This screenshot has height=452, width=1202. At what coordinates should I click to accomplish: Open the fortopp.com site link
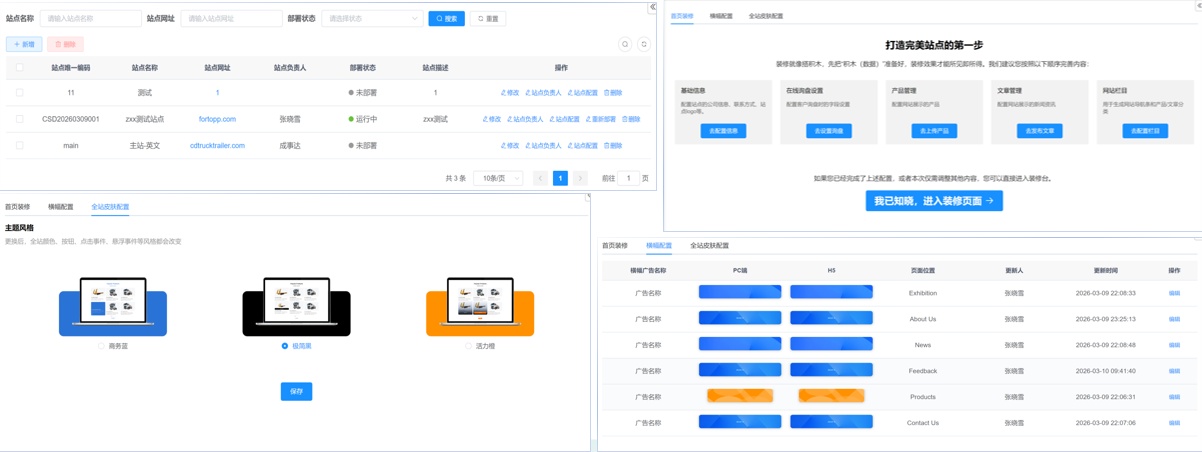point(217,119)
